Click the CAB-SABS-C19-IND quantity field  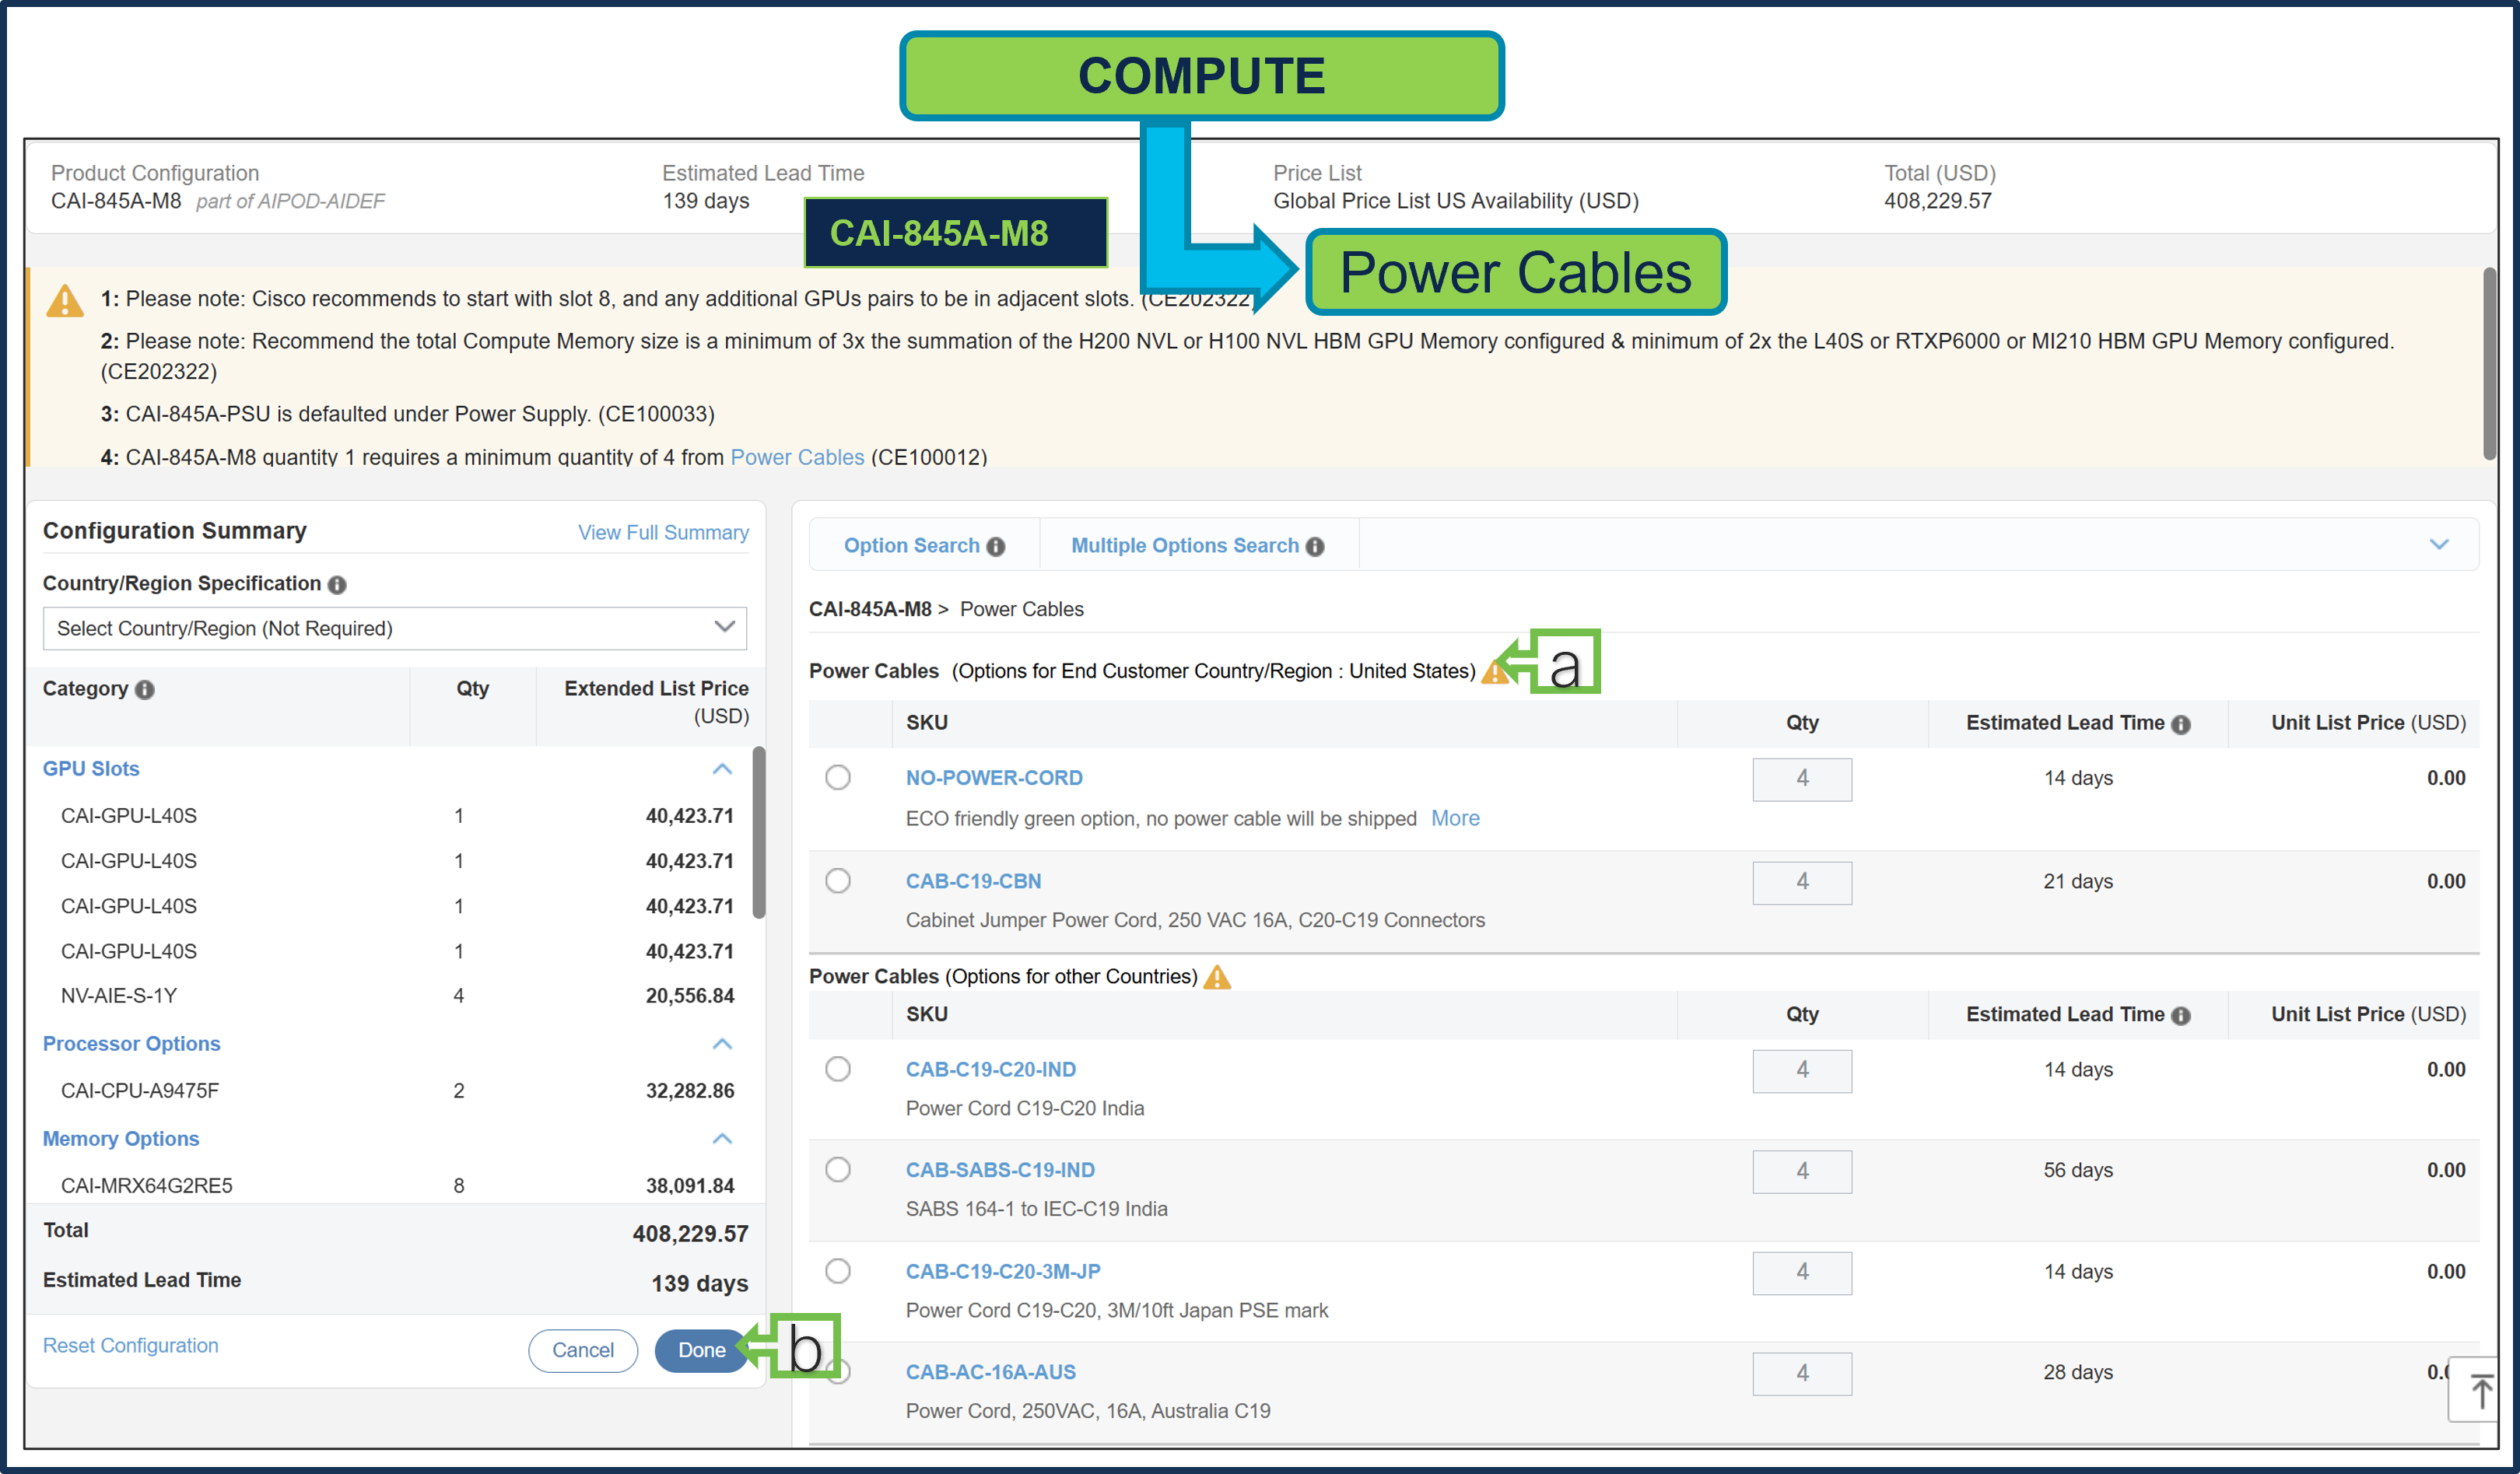[1801, 1171]
